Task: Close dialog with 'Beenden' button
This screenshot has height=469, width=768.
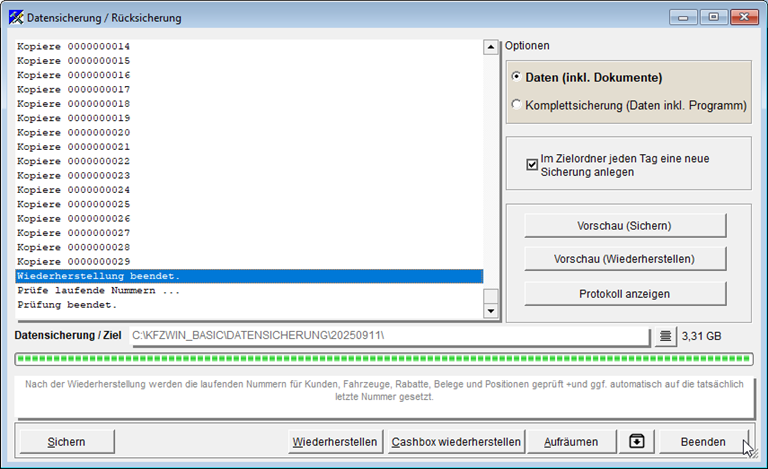Action: coord(703,442)
